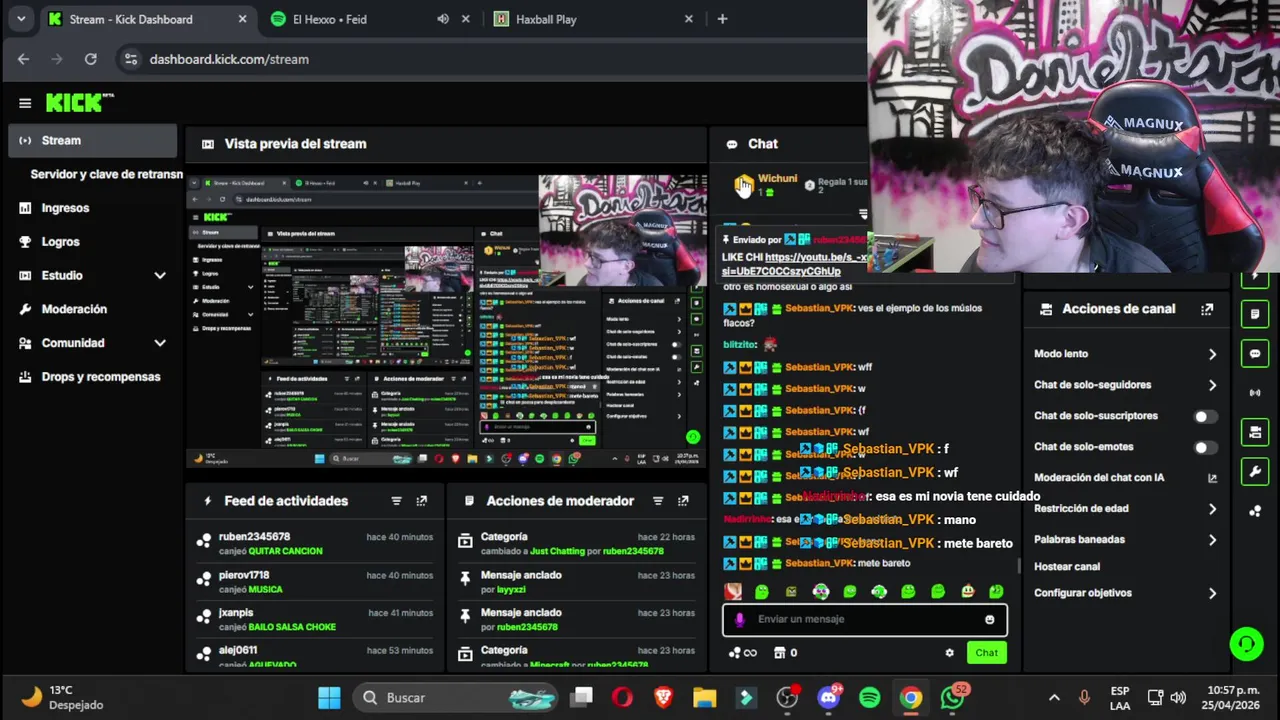Open the shop counter icon below chat
This screenshot has height=720, width=1280.
click(787, 653)
